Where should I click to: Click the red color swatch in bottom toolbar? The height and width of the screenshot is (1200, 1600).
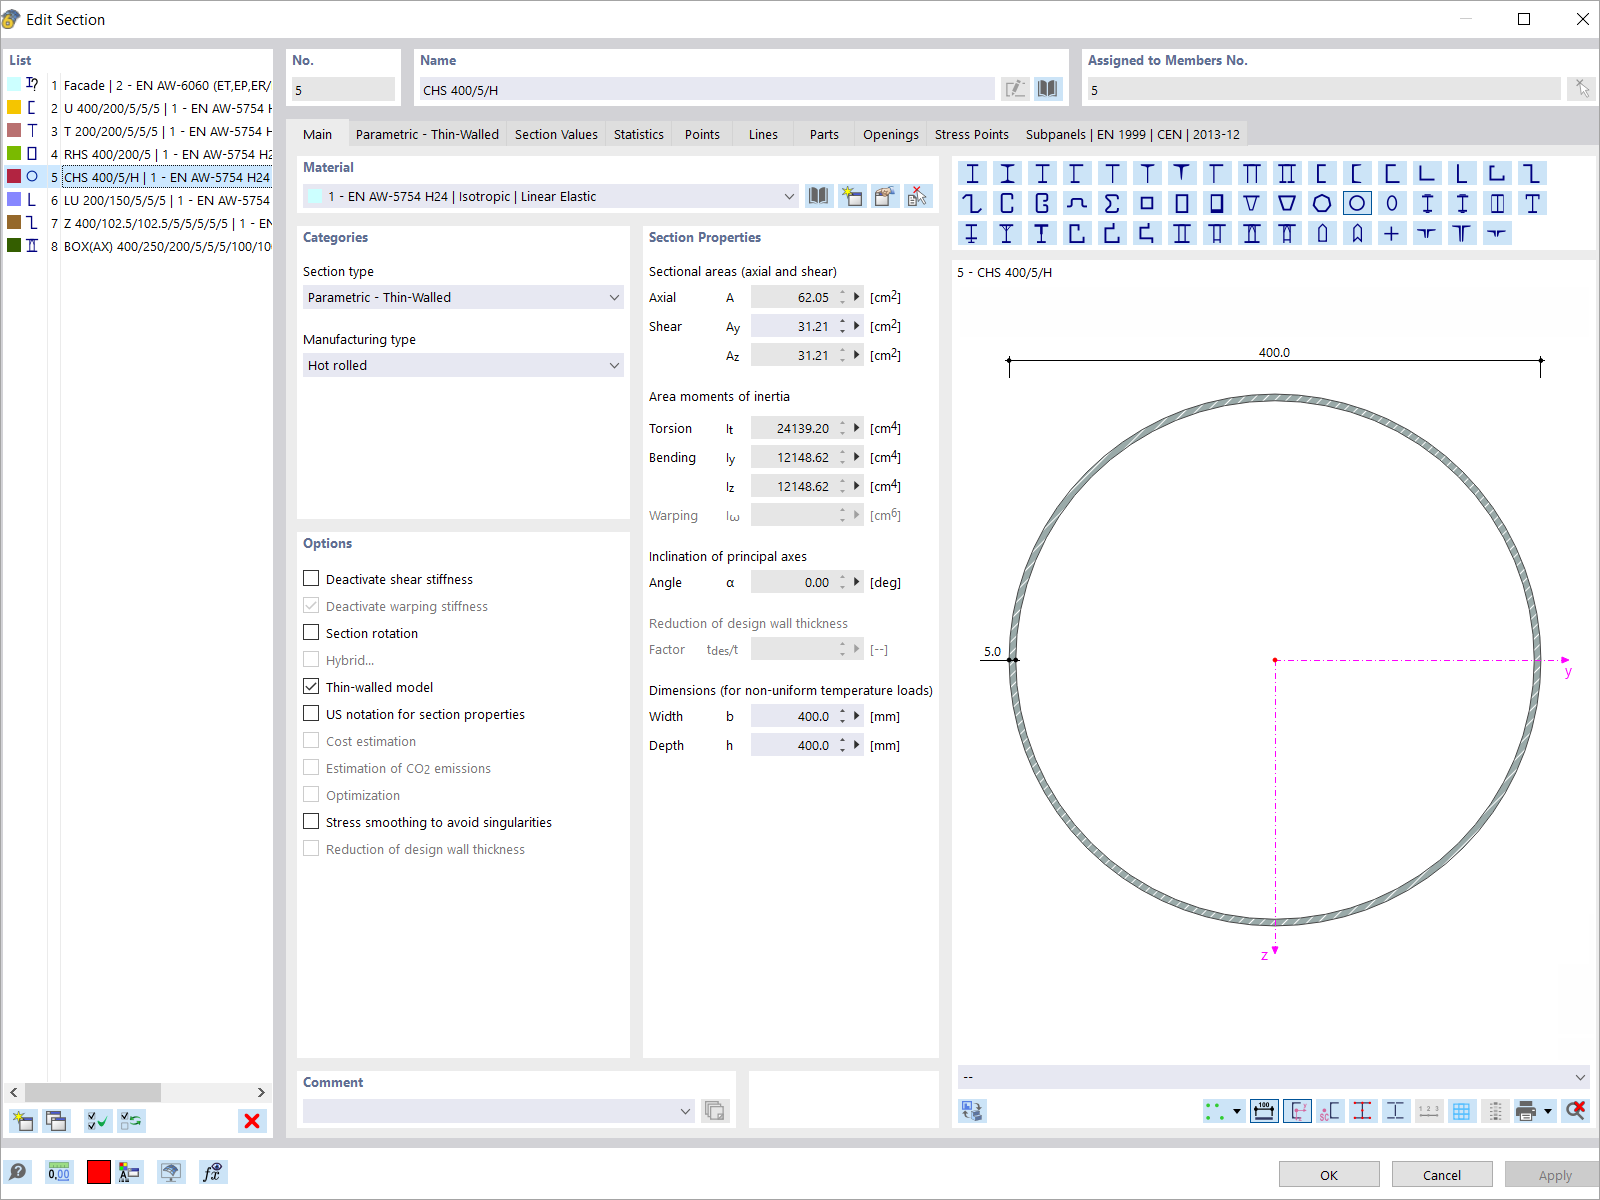point(98,1171)
